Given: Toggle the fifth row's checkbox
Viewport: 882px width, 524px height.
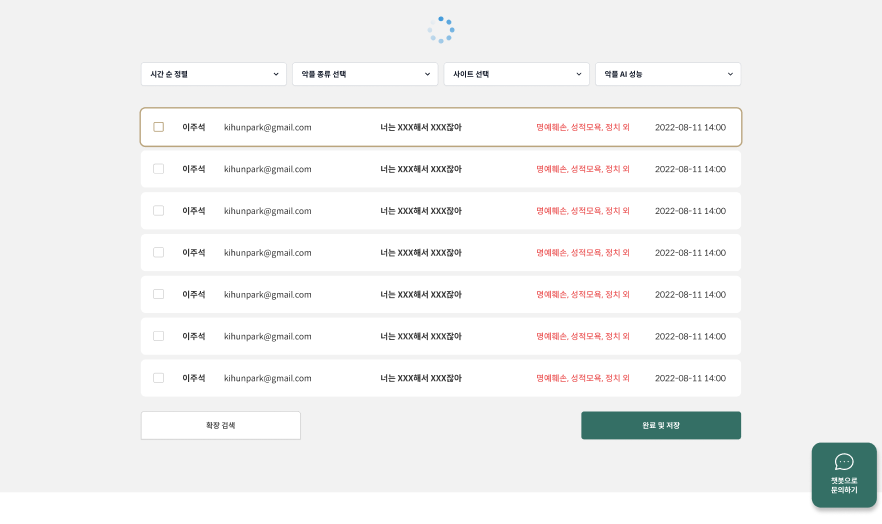Looking at the screenshot, I should [x=159, y=294].
